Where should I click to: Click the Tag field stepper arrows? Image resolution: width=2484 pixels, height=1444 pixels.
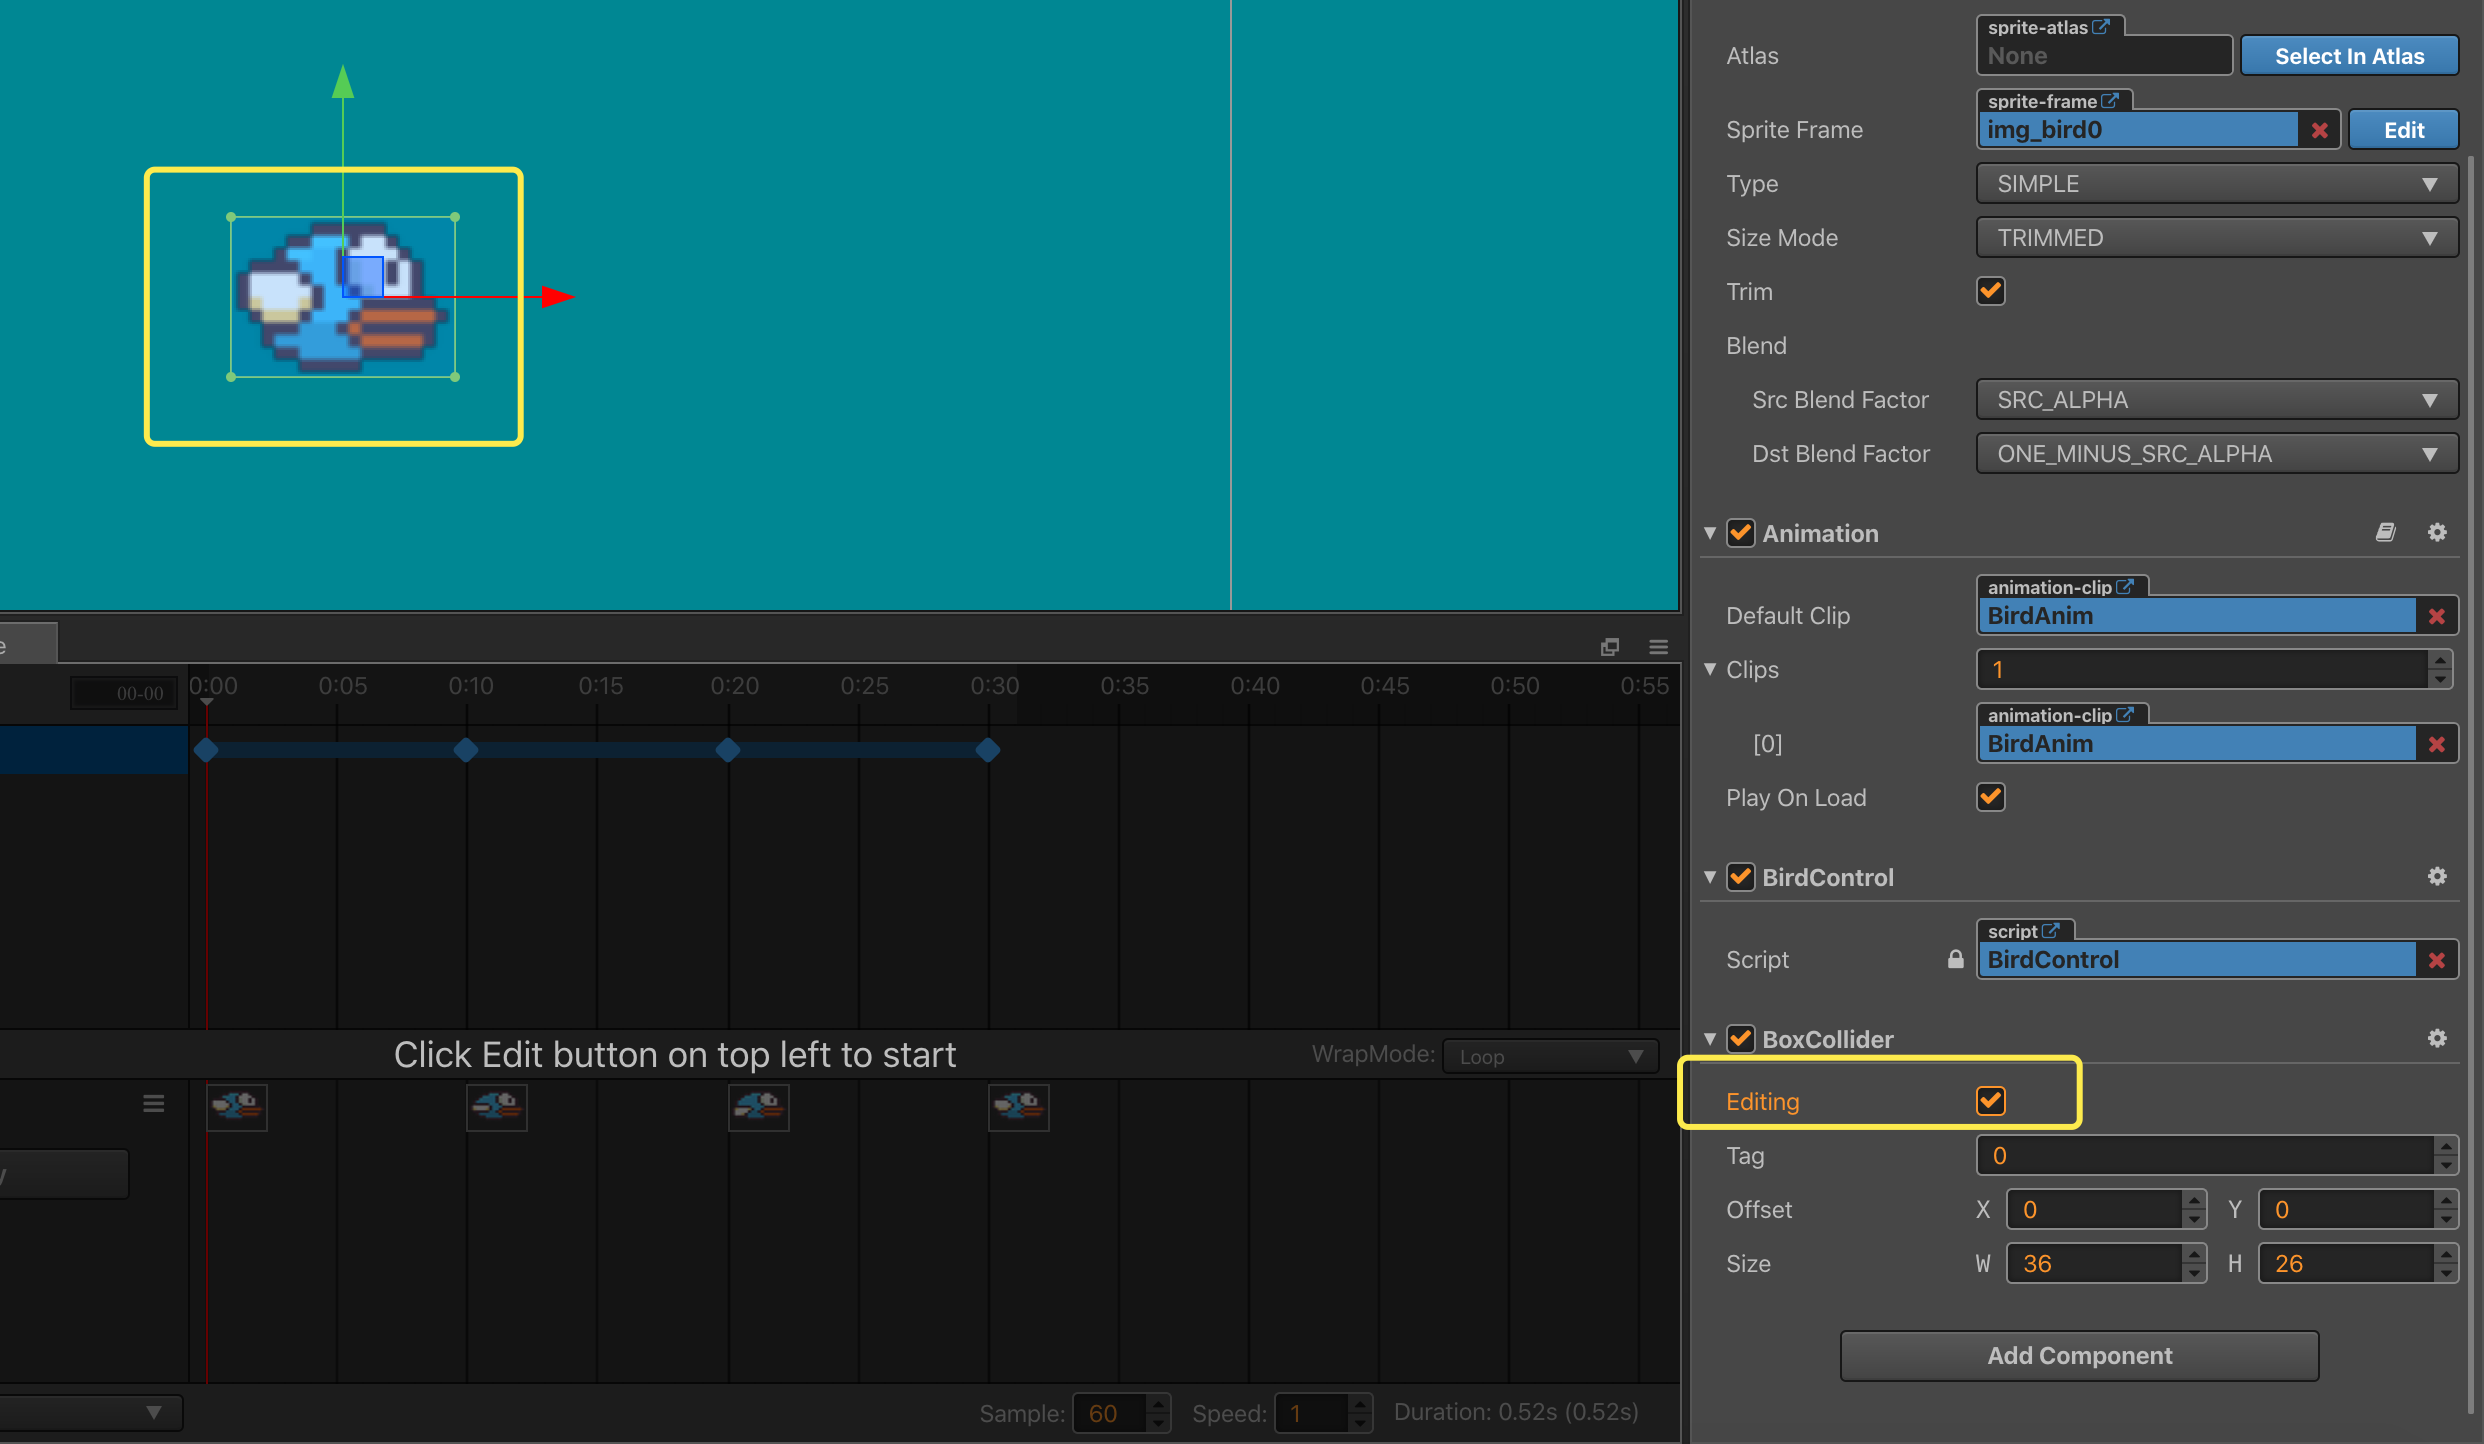2446,1156
